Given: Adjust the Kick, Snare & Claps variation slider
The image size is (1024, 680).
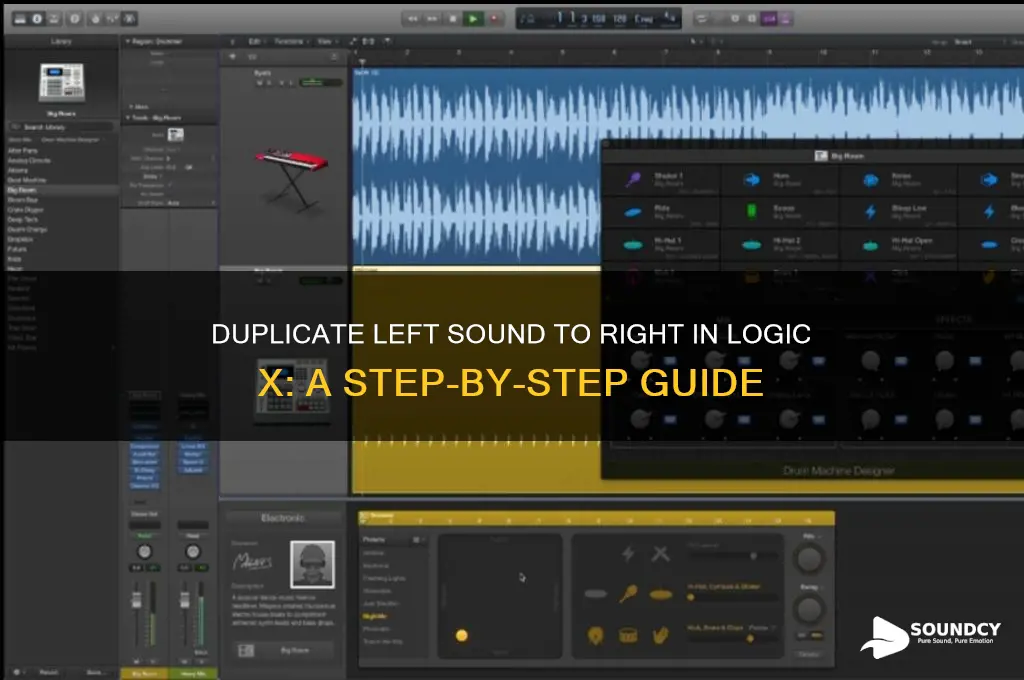Looking at the screenshot, I should pyautogui.click(x=732, y=639).
